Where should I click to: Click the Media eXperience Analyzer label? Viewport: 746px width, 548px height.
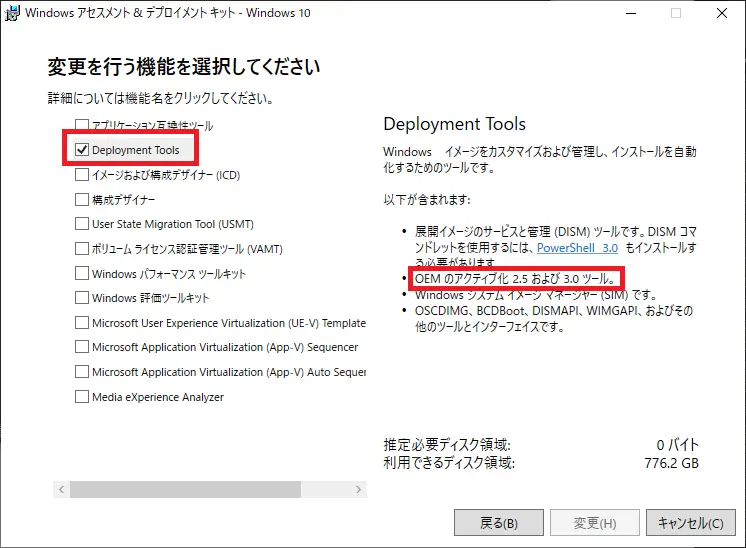pyautogui.click(x=158, y=397)
